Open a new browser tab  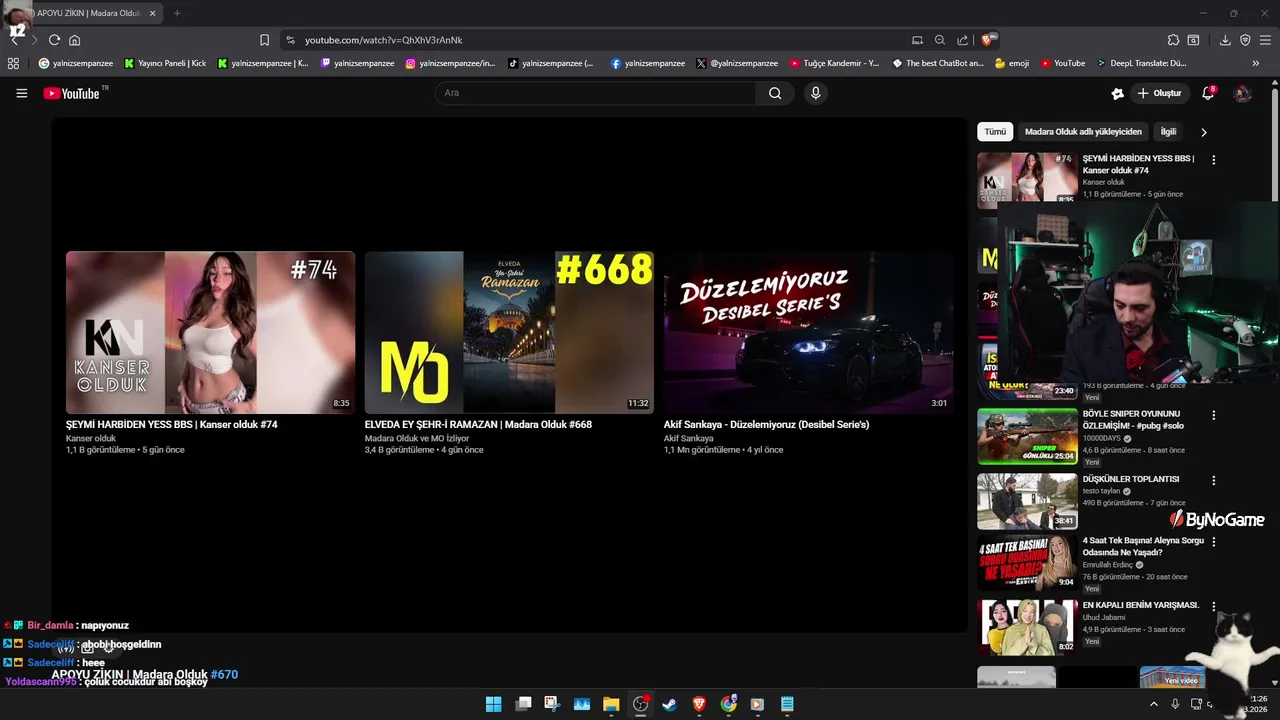point(177,13)
